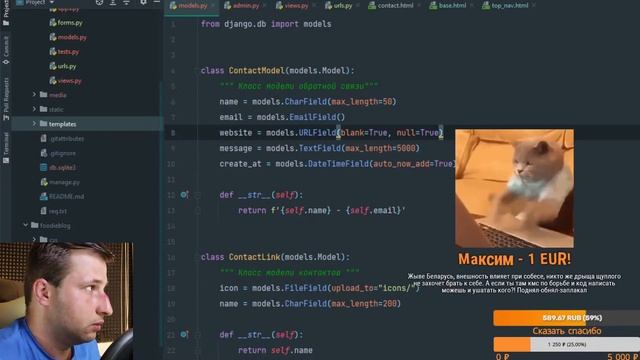Image resolution: width=640 pixels, height=360 pixels.
Task: Hide the Project panel with the minus icon
Action: click(156, 2)
